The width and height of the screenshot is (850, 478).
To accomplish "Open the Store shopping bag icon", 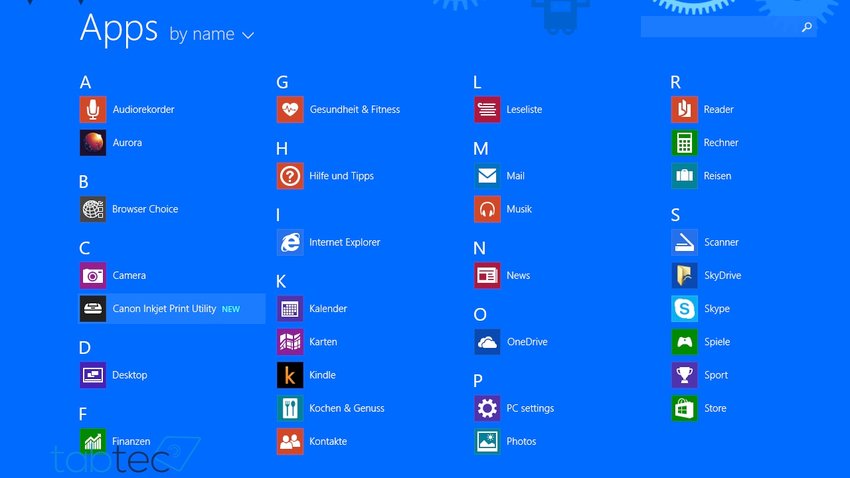I will [684, 408].
